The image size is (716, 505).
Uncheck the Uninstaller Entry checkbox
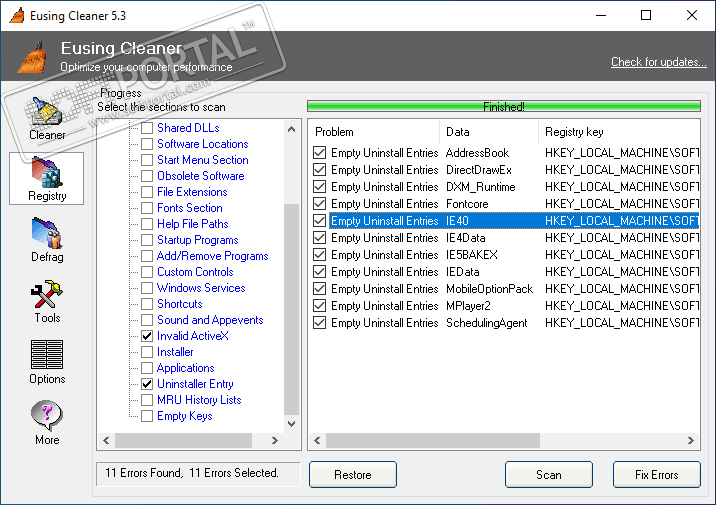pos(147,384)
